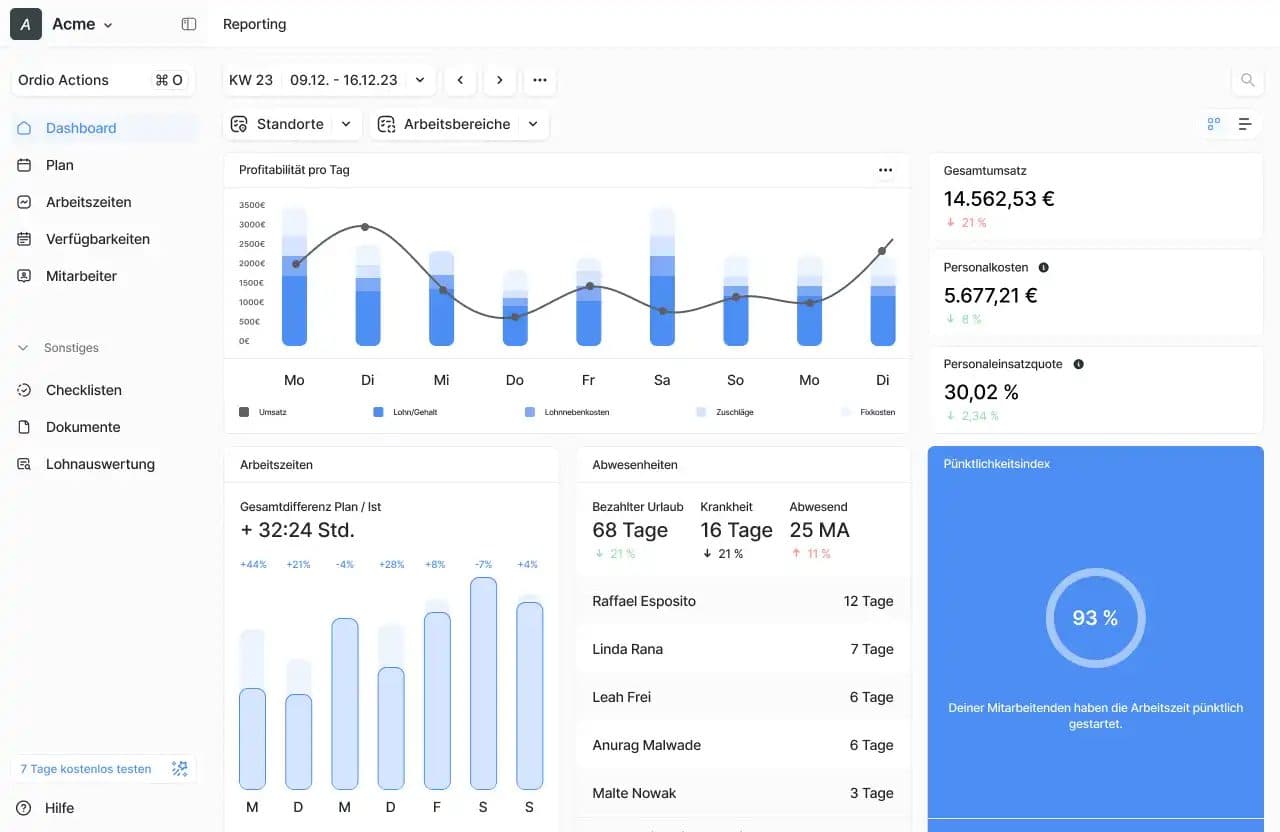Viewport: 1280px width, 832px height.
Task: Open Verfügbarkeiten in the sidebar
Action: pyautogui.click(x=103, y=239)
